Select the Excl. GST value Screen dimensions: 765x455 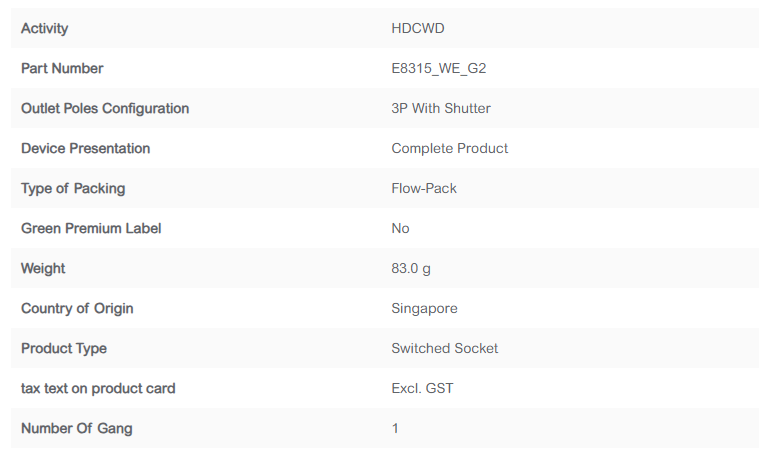(x=423, y=388)
